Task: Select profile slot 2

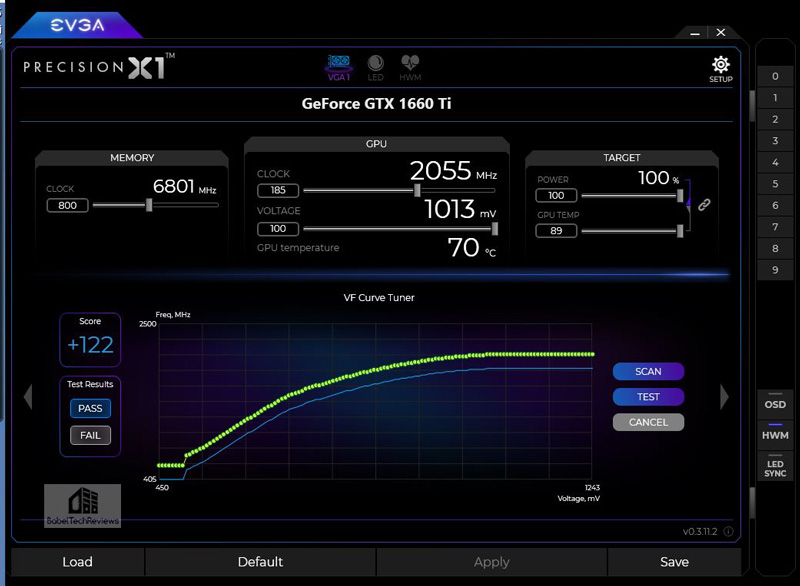Action: coord(775,119)
